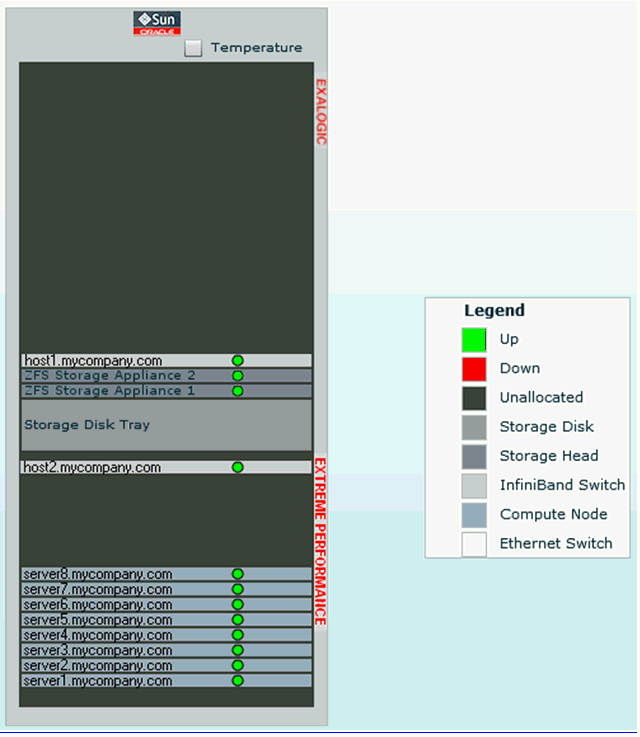Click the EXALOGIC vertical rack label
Screen dimensions: 640x737
click(x=320, y=112)
